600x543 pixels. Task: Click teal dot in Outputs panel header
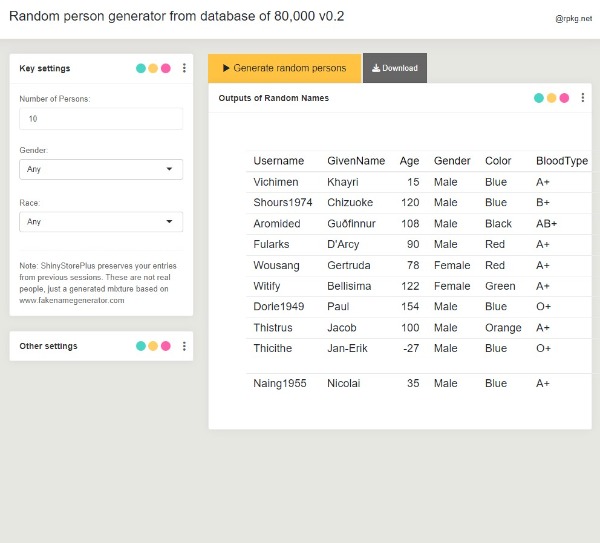(x=539, y=98)
